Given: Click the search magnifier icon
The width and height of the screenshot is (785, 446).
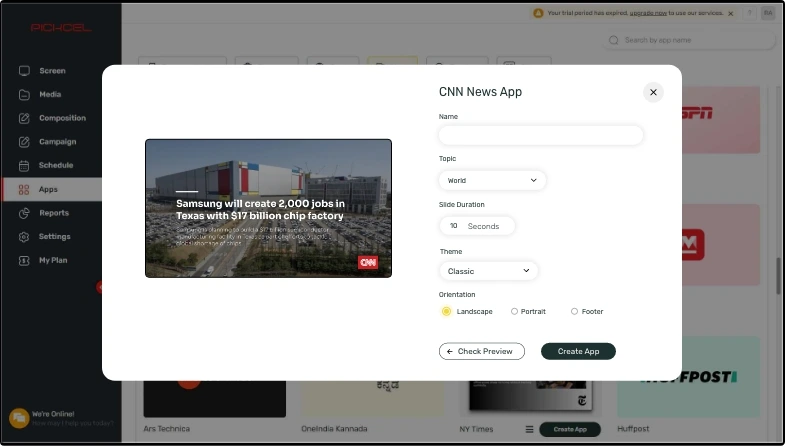Looking at the screenshot, I should [x=613, y=40].
